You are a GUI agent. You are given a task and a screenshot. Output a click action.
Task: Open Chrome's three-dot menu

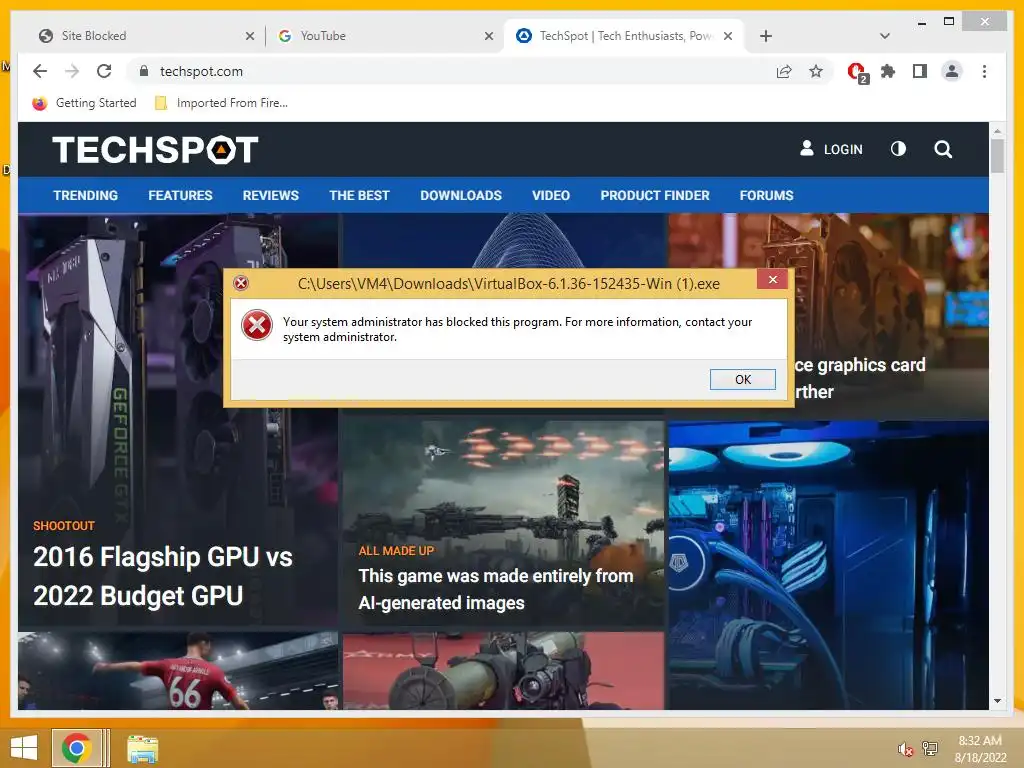coord(984,71)
